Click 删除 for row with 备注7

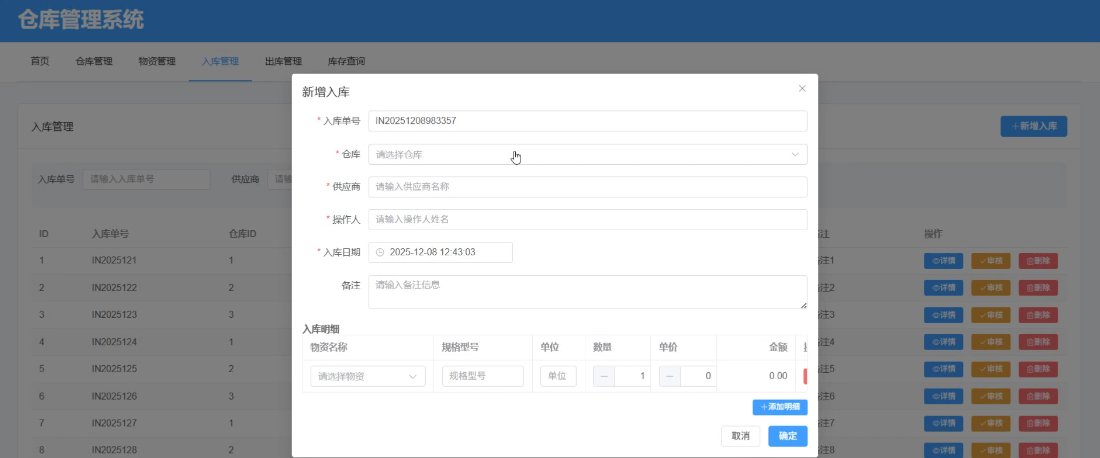click(x=1038, y=424)
